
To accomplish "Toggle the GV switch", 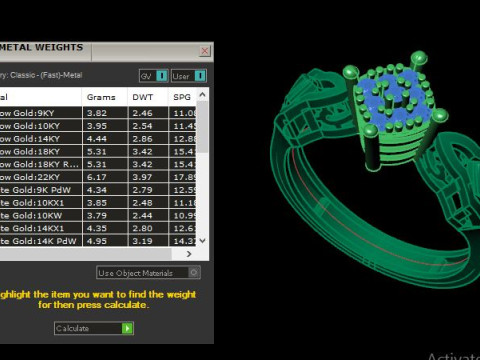I will [x=153, y=76].
